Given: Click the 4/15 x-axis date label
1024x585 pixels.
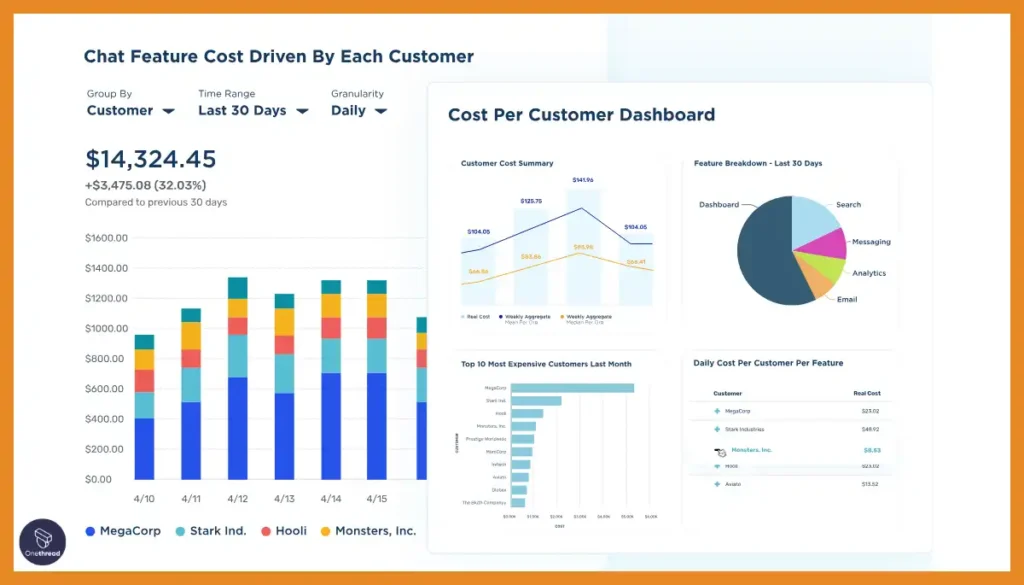Looking at the screenshot, I should click(377, 499).
